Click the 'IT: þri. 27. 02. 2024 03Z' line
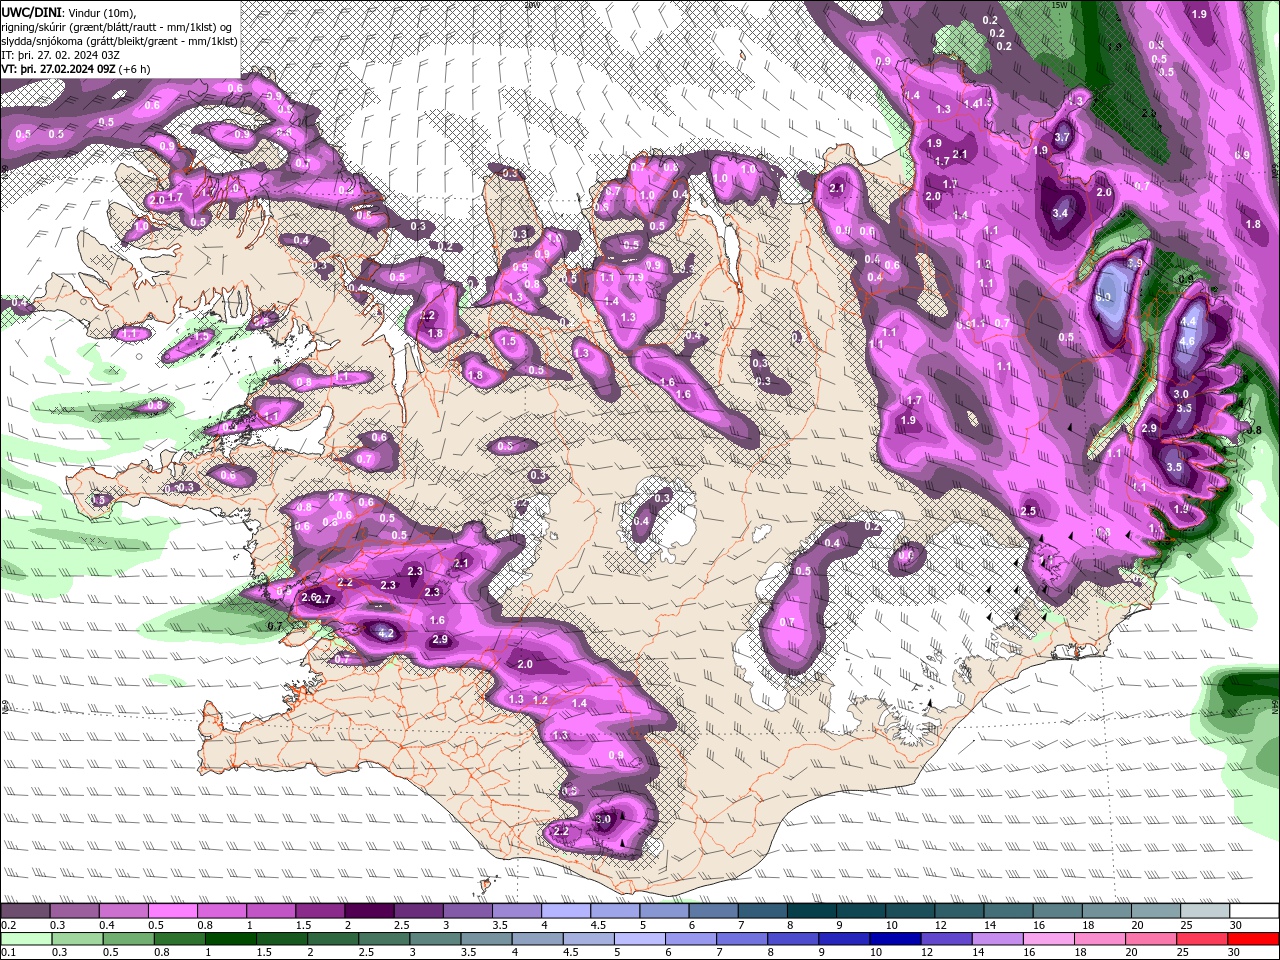 point(60,55)
